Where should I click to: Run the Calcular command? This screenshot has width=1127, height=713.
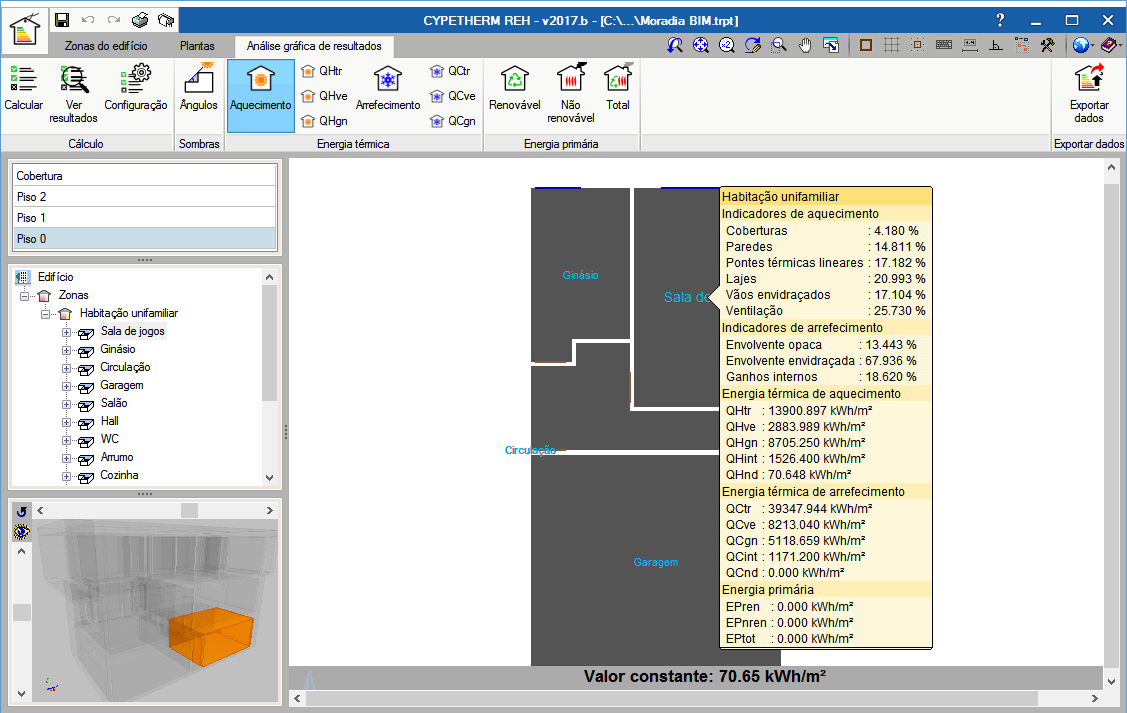[x=24, y=88]
